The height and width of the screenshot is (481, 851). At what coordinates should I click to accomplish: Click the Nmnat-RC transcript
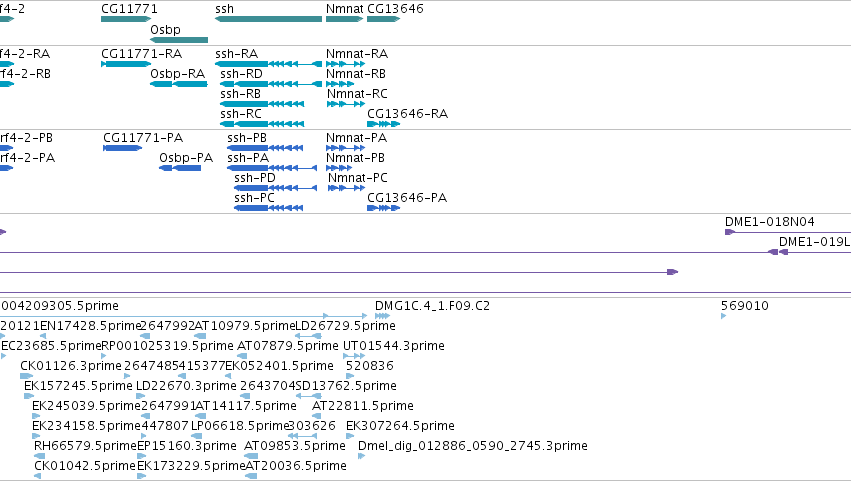click(346, 104)
